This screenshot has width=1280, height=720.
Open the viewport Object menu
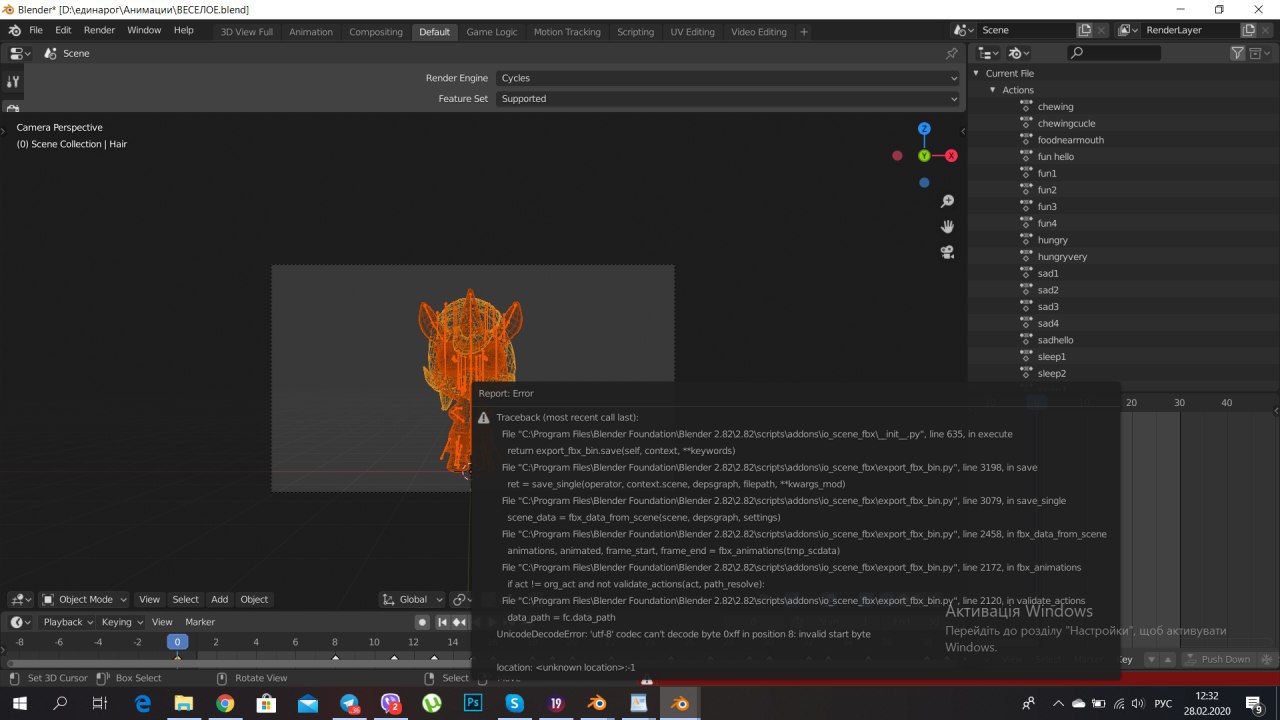point(254,599)
